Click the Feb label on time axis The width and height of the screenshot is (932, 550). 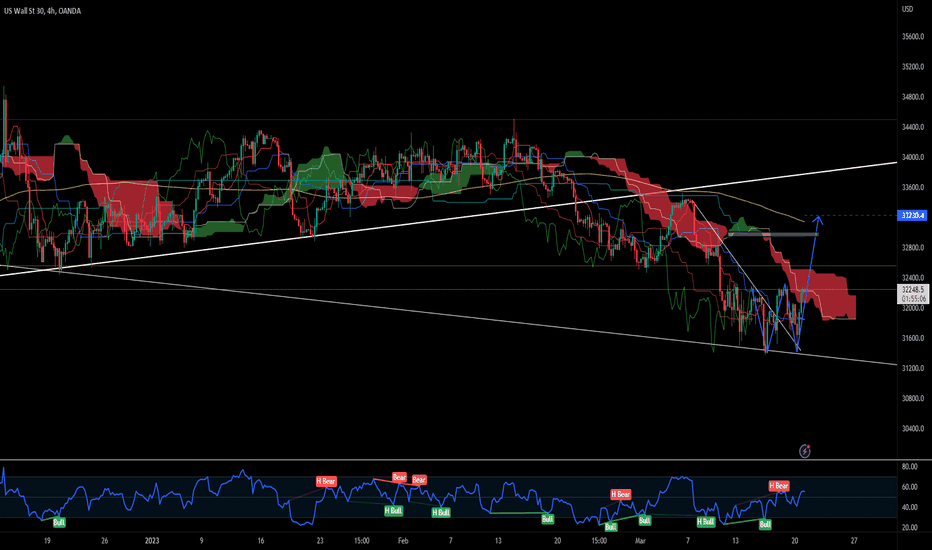403,540
